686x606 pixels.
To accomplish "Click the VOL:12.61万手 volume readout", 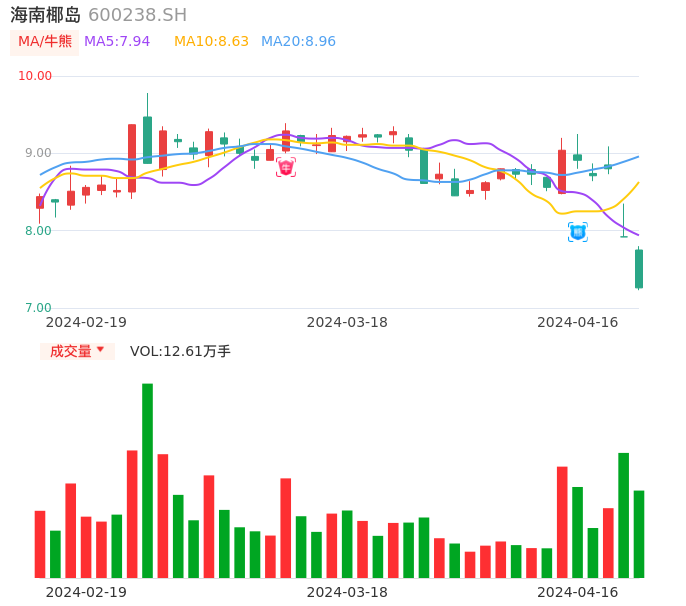I will pos(180,351).
